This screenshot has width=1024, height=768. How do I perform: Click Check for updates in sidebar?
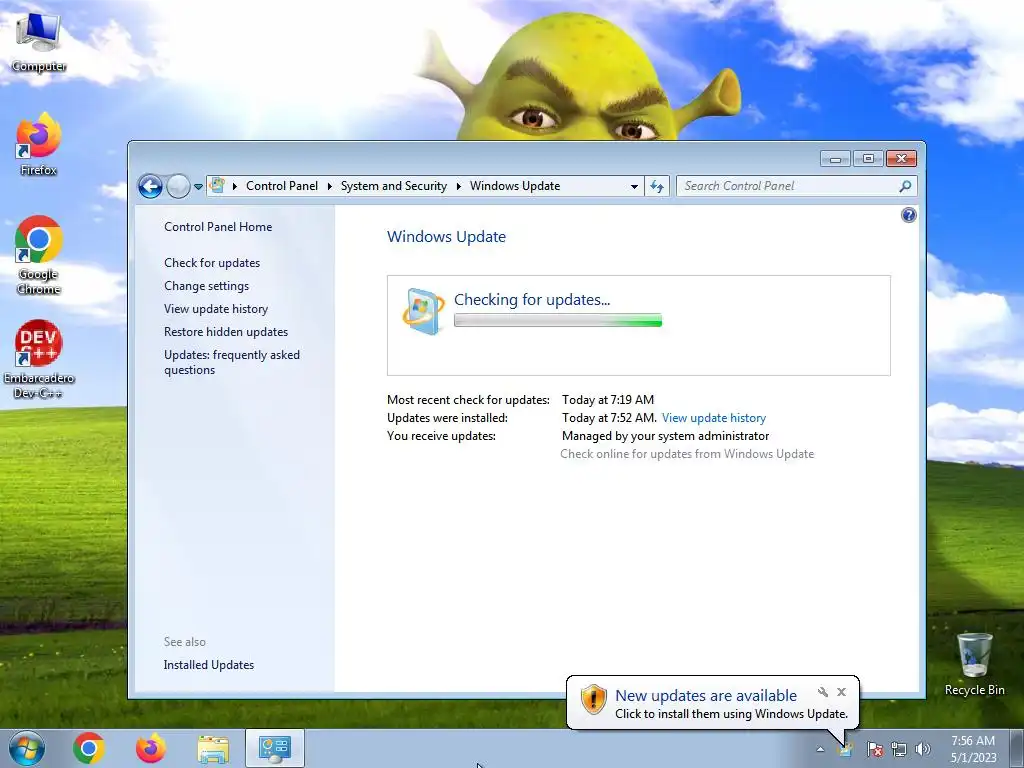point(212,263)
